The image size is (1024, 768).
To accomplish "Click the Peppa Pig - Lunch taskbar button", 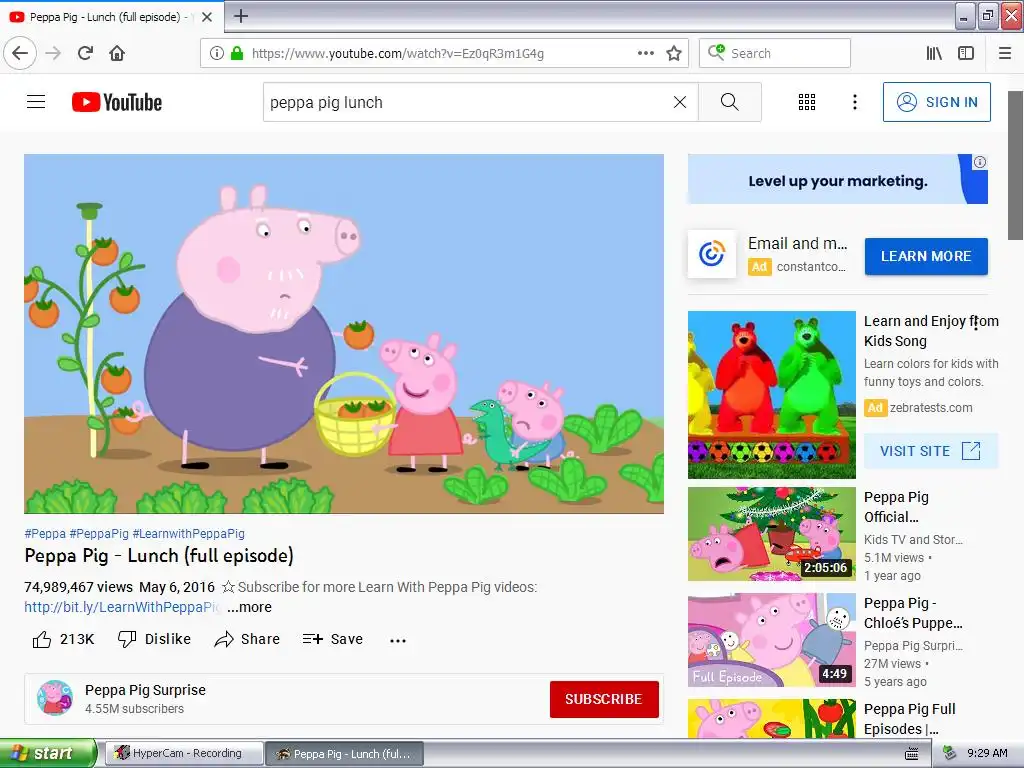I will pyautogui.click(x=345, y=754).
